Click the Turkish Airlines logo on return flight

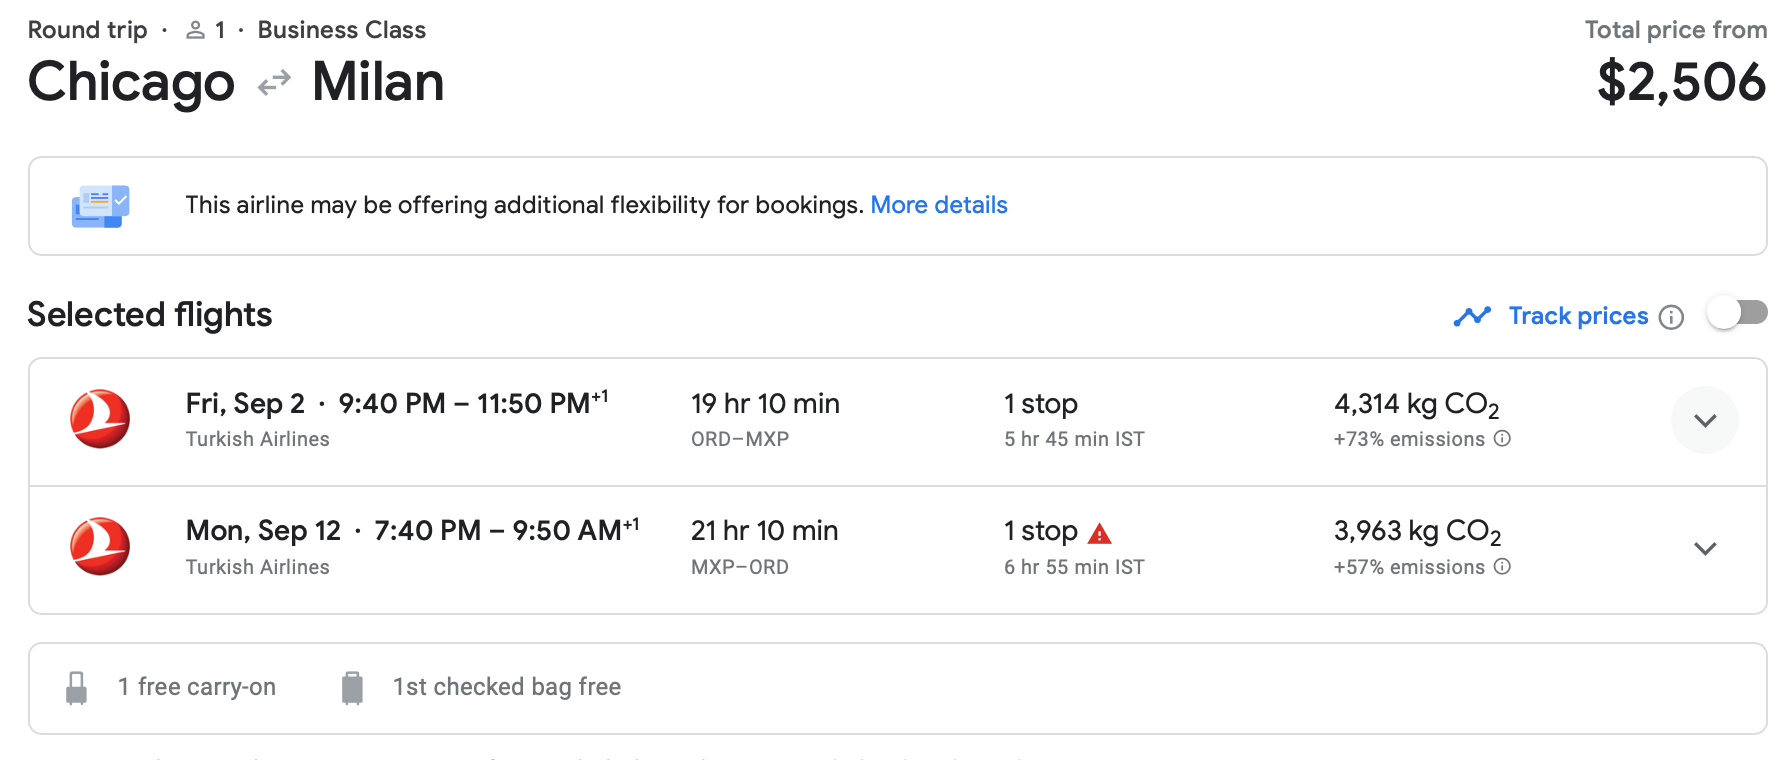tap(100, 546)
